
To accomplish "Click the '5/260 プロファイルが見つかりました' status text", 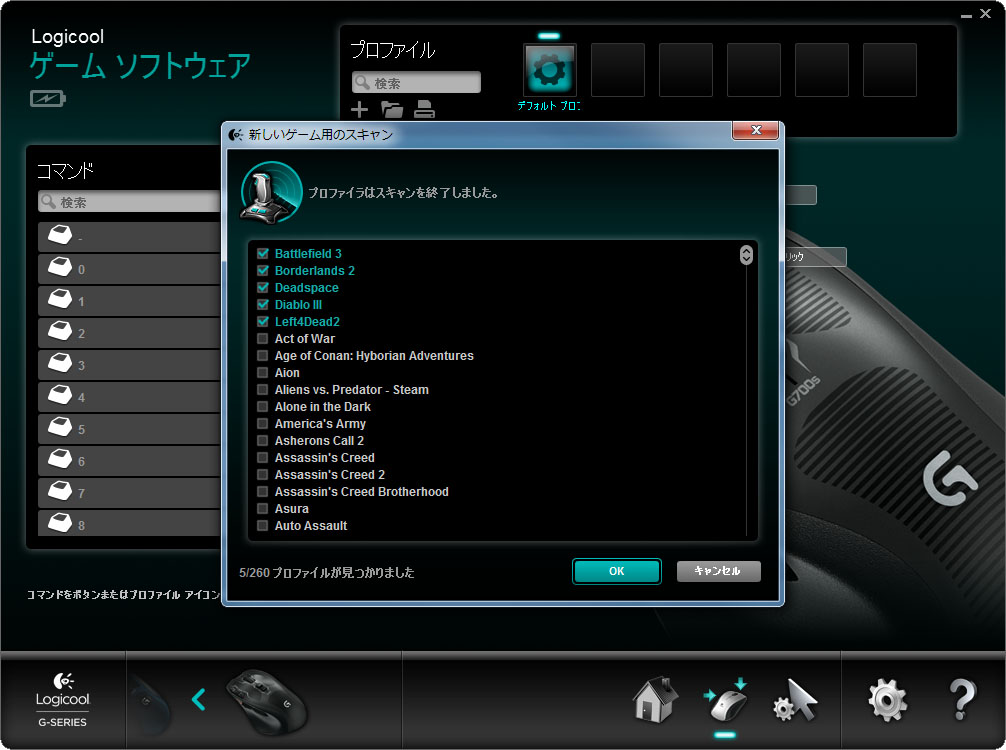I will coord(327,572).
